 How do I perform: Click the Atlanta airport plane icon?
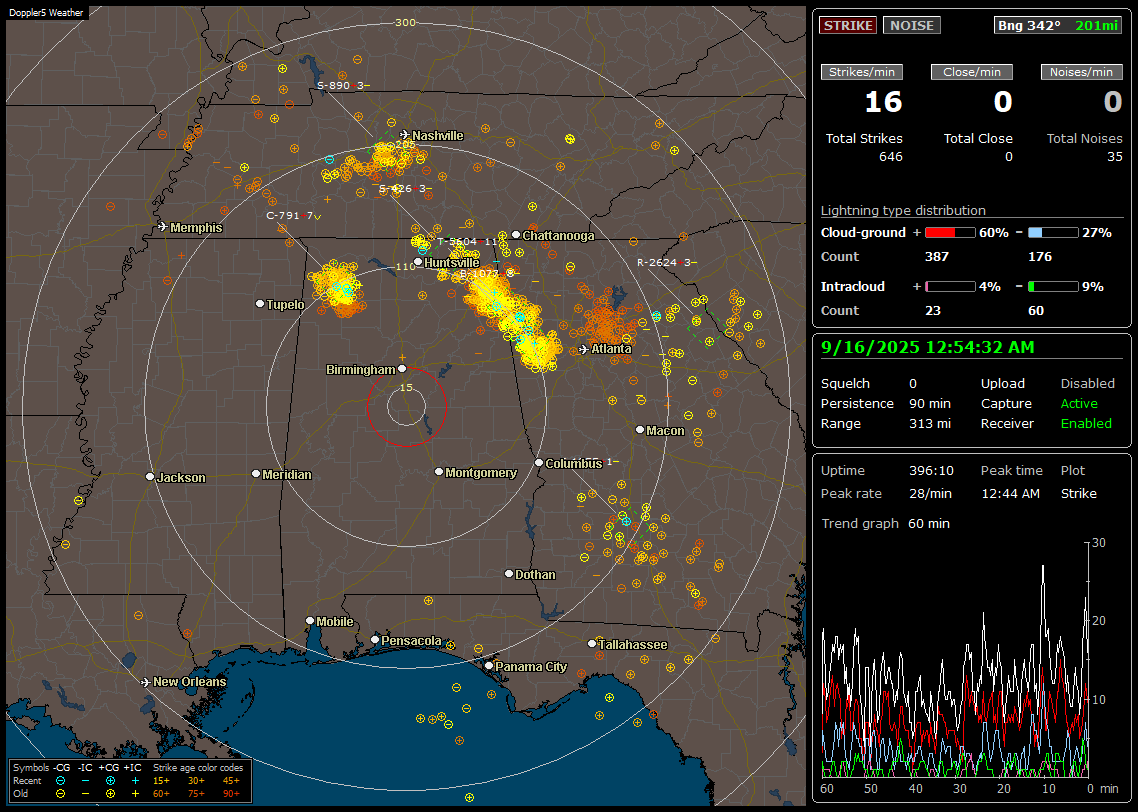[583, 349]
